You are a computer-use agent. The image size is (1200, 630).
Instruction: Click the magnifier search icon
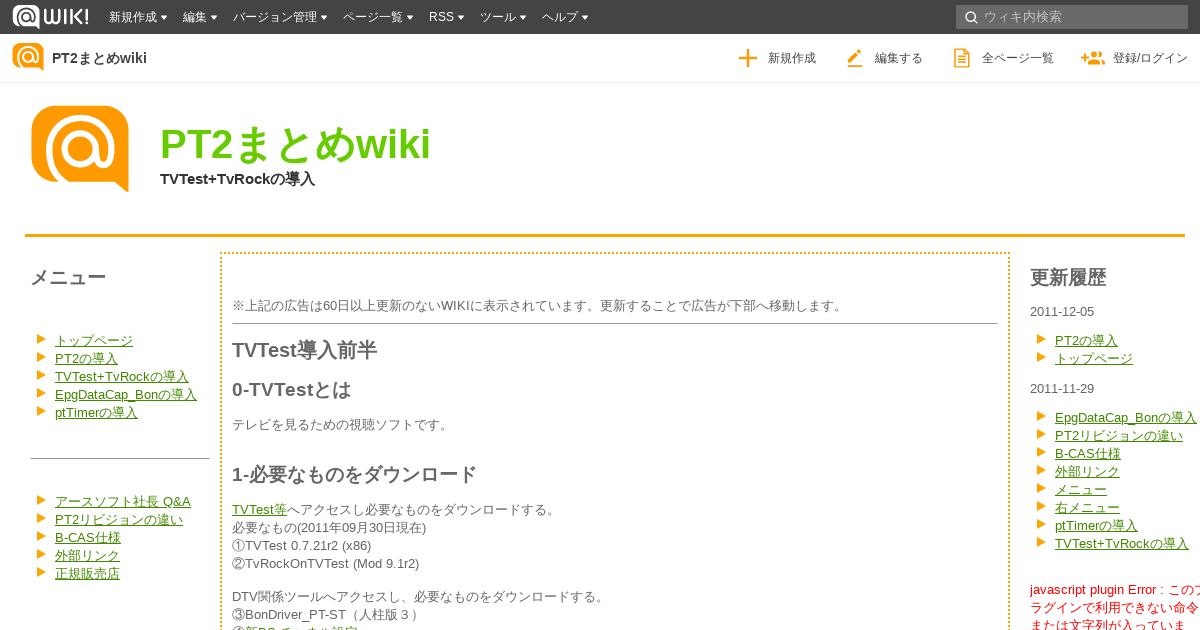(x=971, y=17)
